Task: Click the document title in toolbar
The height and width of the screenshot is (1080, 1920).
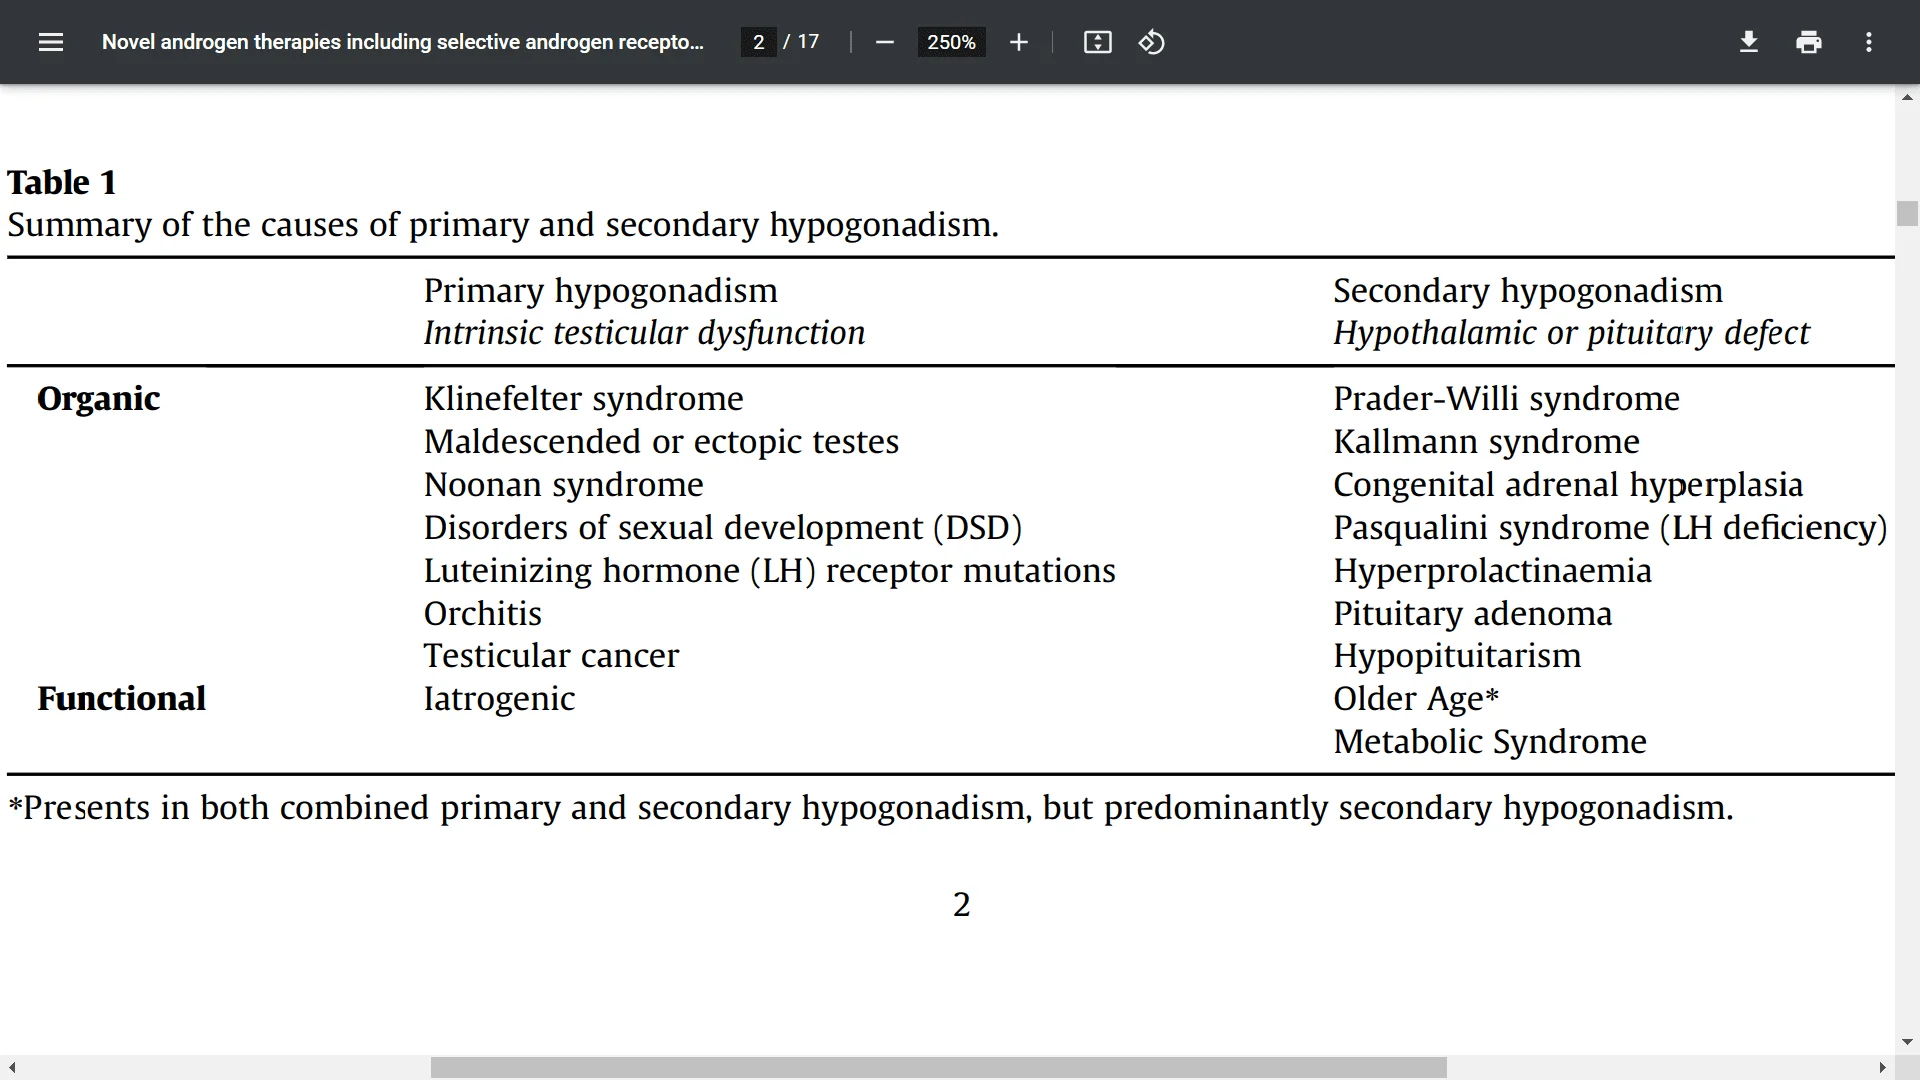Action: (x=402, y=42)
